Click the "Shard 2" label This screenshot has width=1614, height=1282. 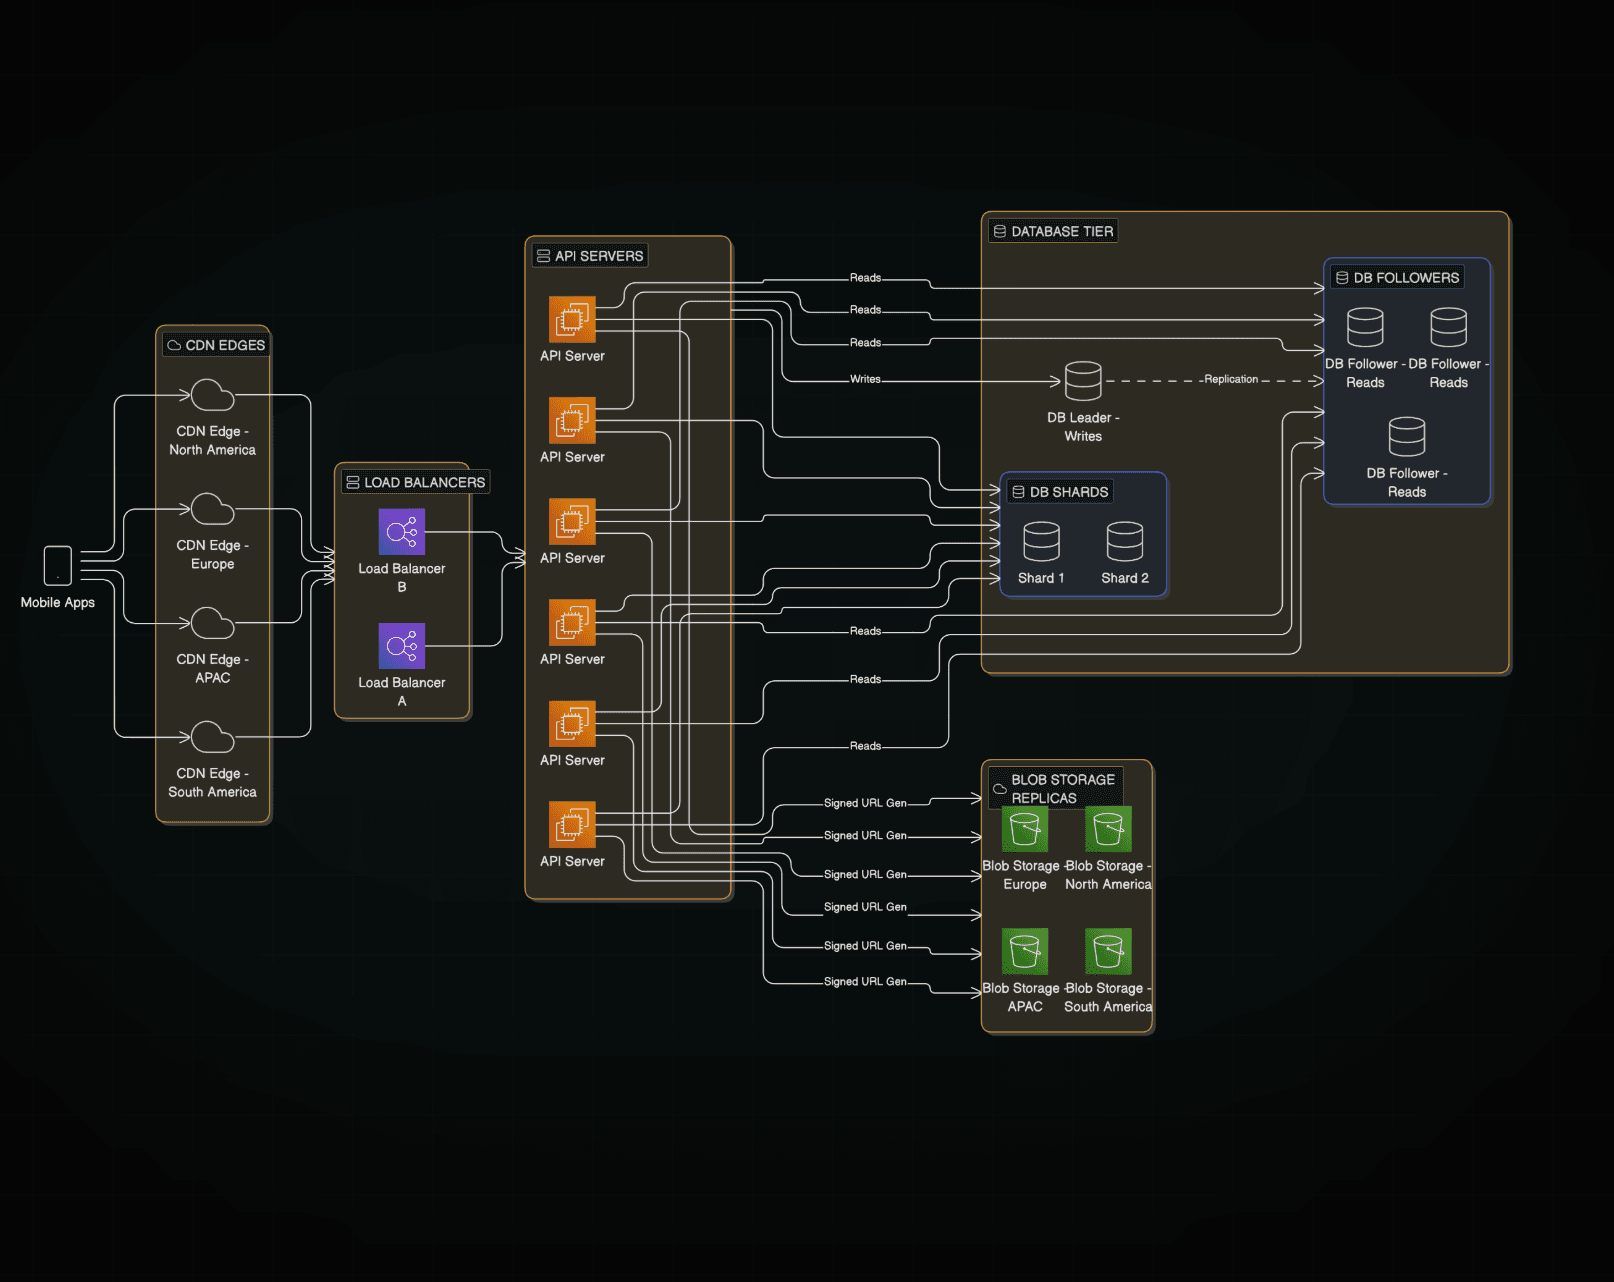1125,578
